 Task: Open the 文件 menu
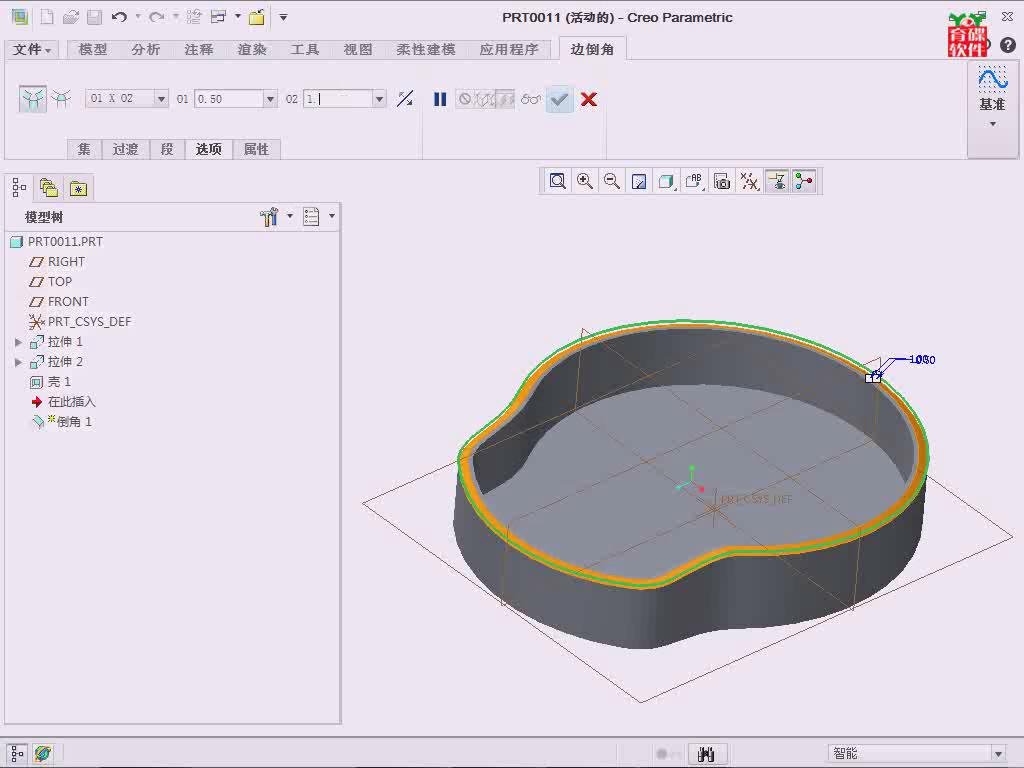point(32,50)
